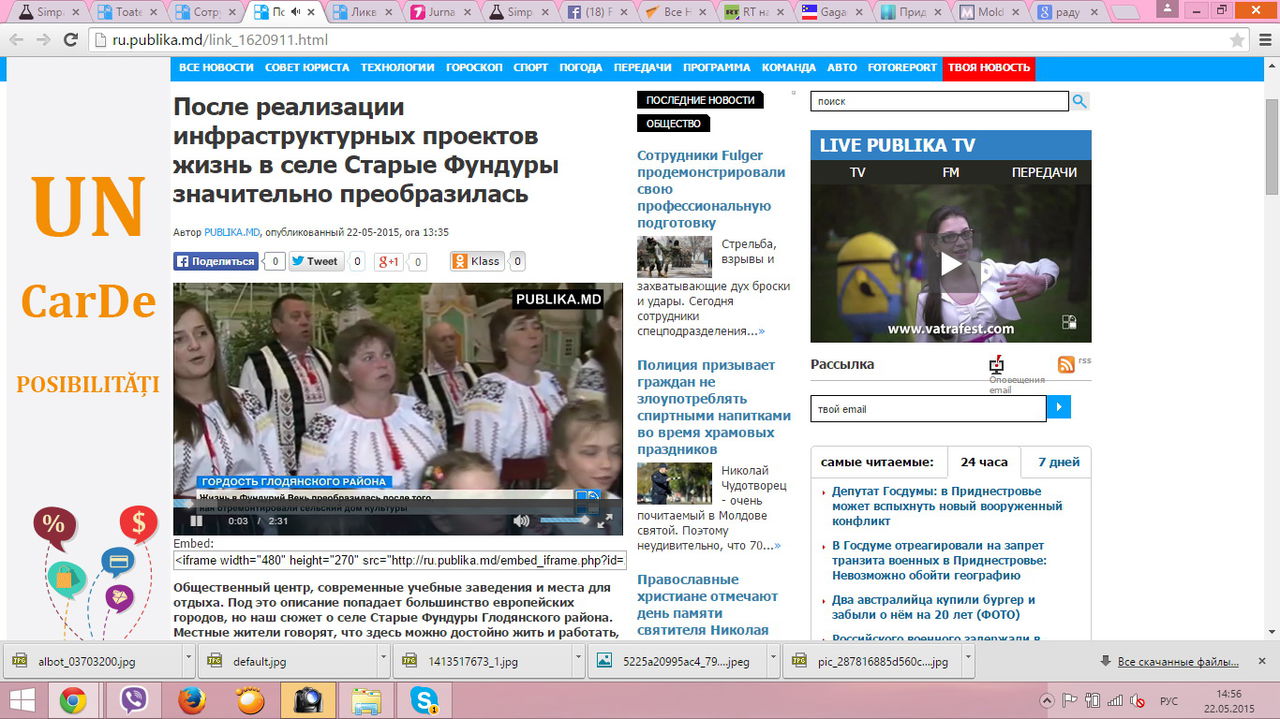The image size is (1280, 719).
Task: Open ПОГОДА section
Action: click(581, 68)
